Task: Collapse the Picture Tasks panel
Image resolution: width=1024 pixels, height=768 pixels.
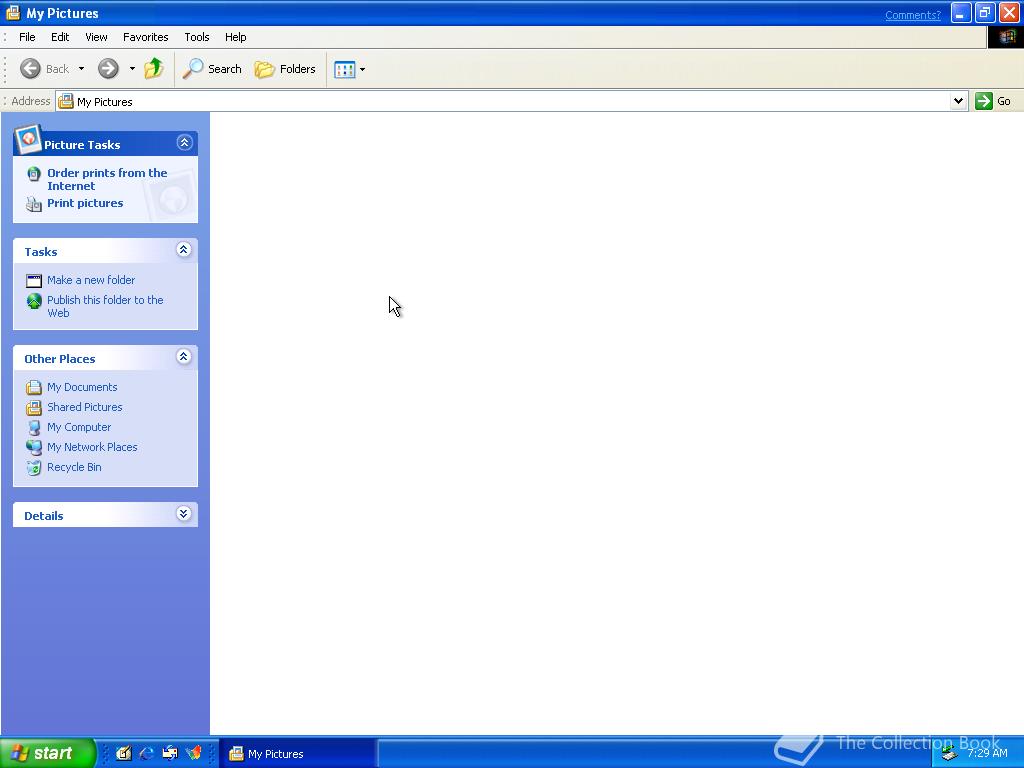Action: [184, 142]
